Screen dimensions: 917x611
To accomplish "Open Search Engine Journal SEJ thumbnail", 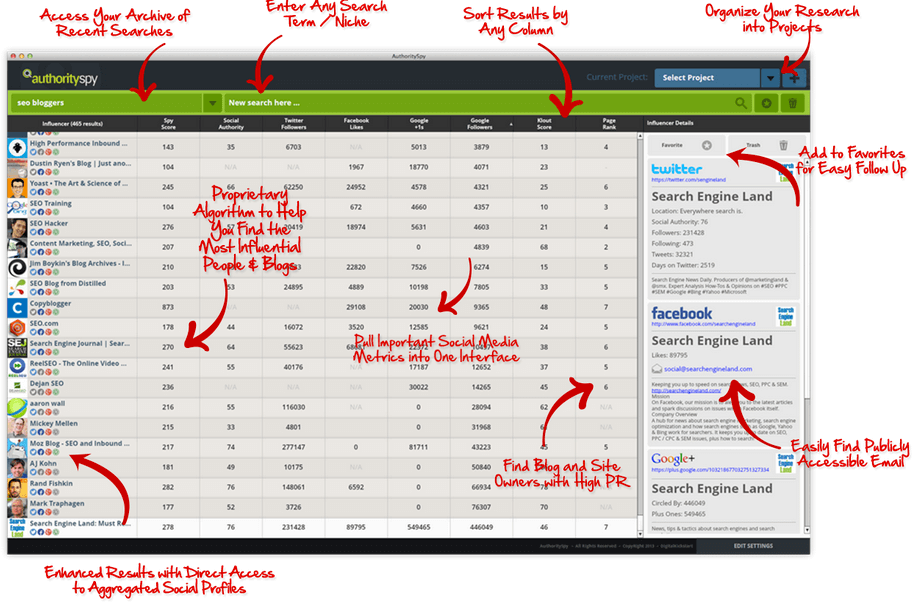I will tap(17, 347).
